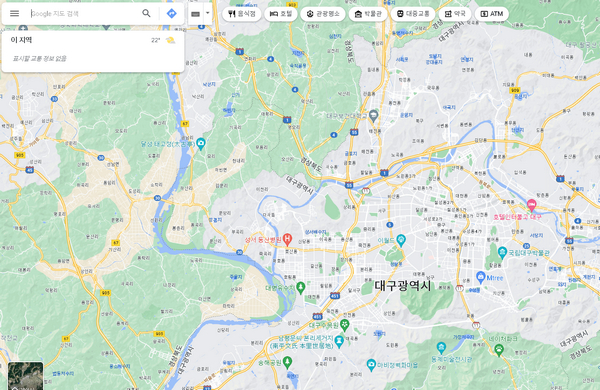Click the M tree shopping pin
Screen dimensions: 600x390
coord(481,276)
